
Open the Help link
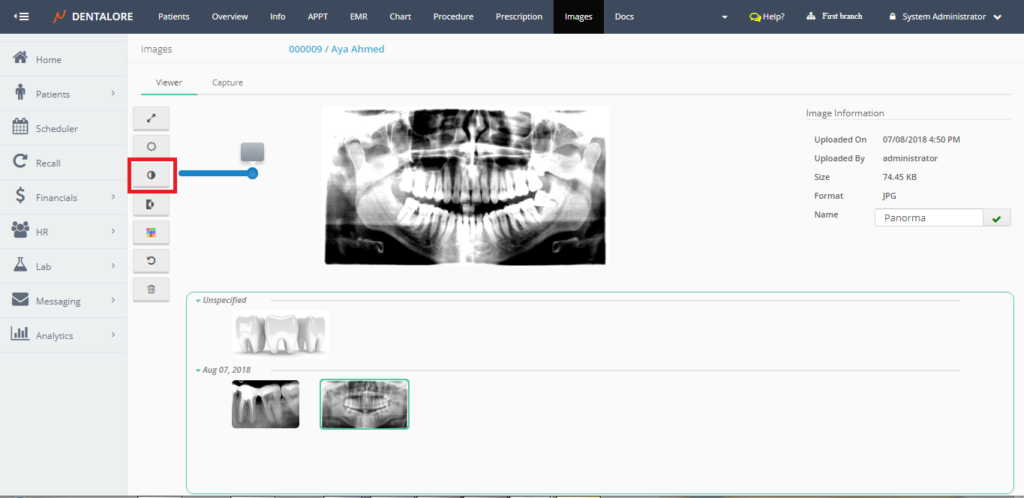[x=767, y=17]
